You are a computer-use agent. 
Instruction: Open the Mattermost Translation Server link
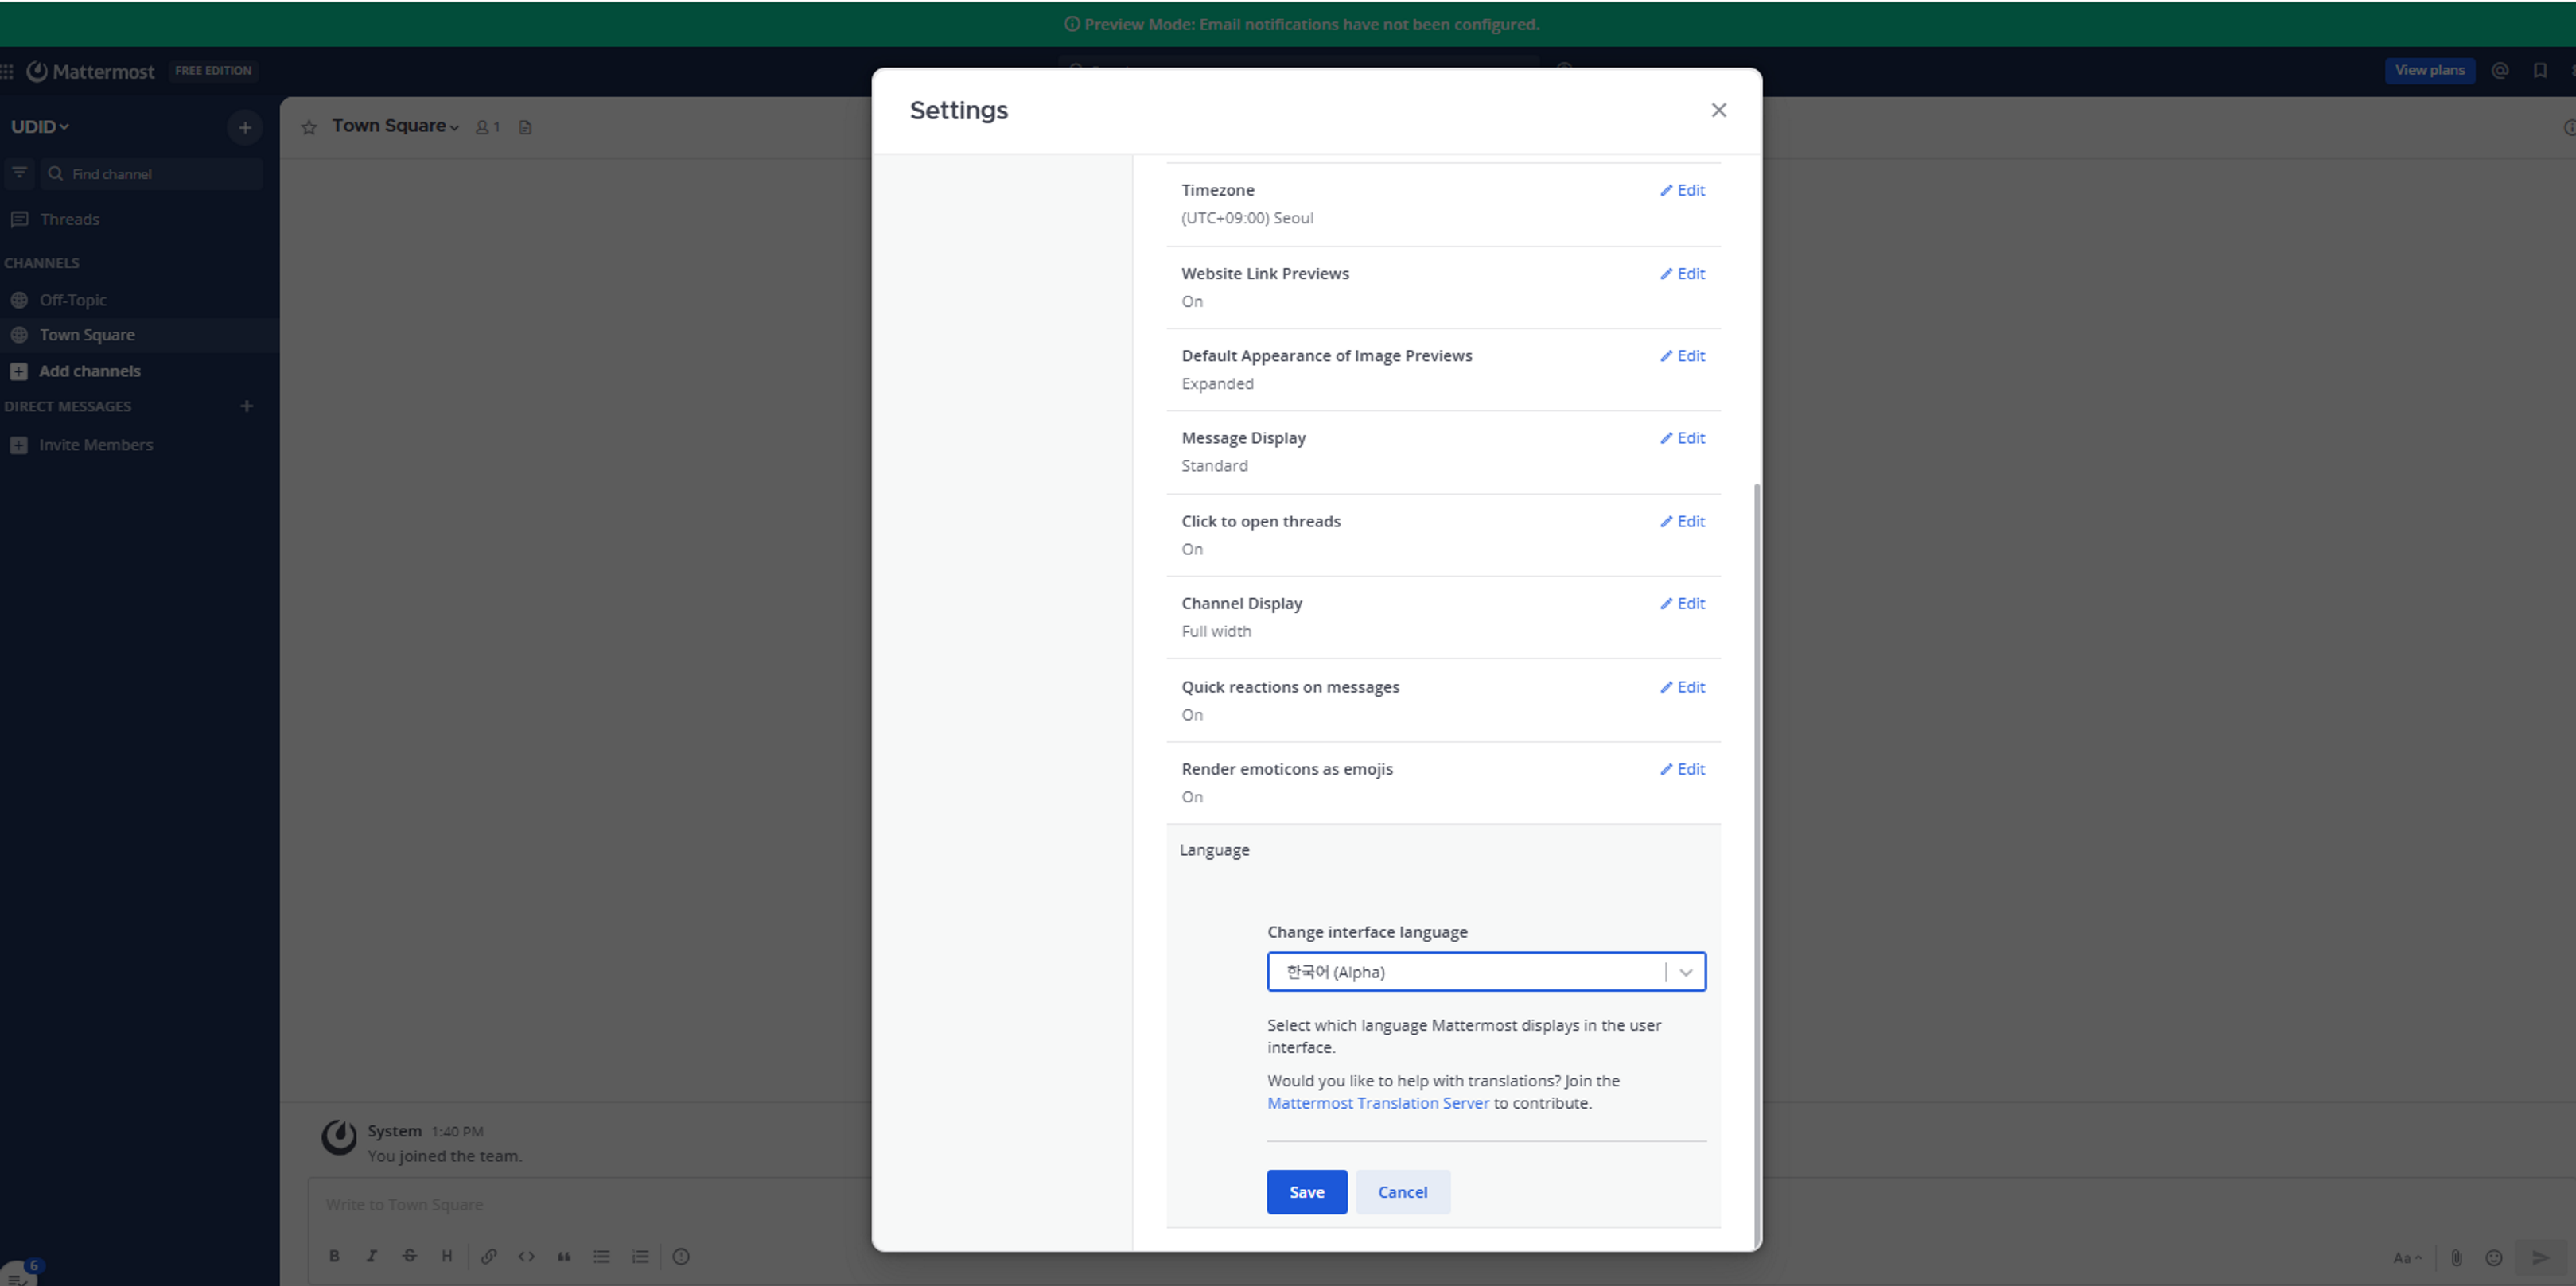click(1378, 1103)
